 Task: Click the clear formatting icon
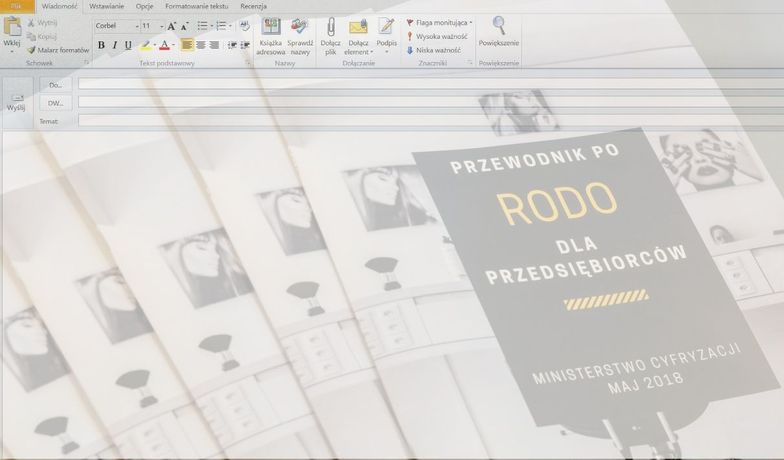(244, 26)
